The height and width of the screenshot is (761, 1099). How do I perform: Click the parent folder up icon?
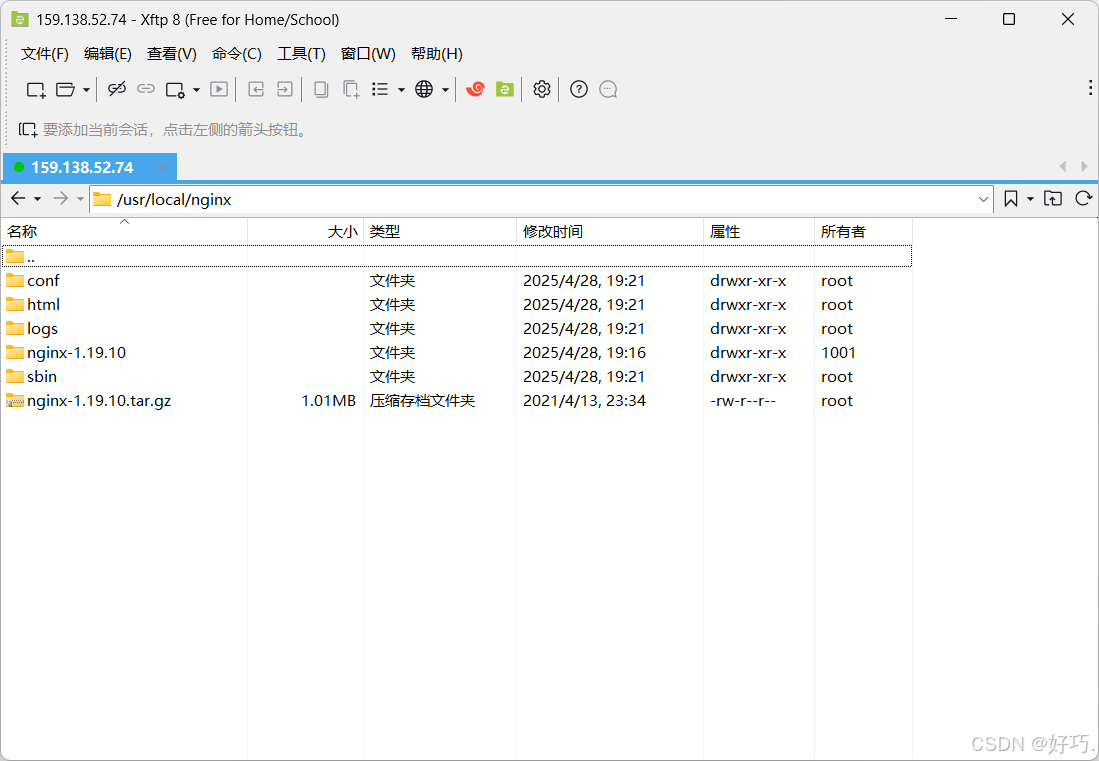click(x=1053, y=198)
